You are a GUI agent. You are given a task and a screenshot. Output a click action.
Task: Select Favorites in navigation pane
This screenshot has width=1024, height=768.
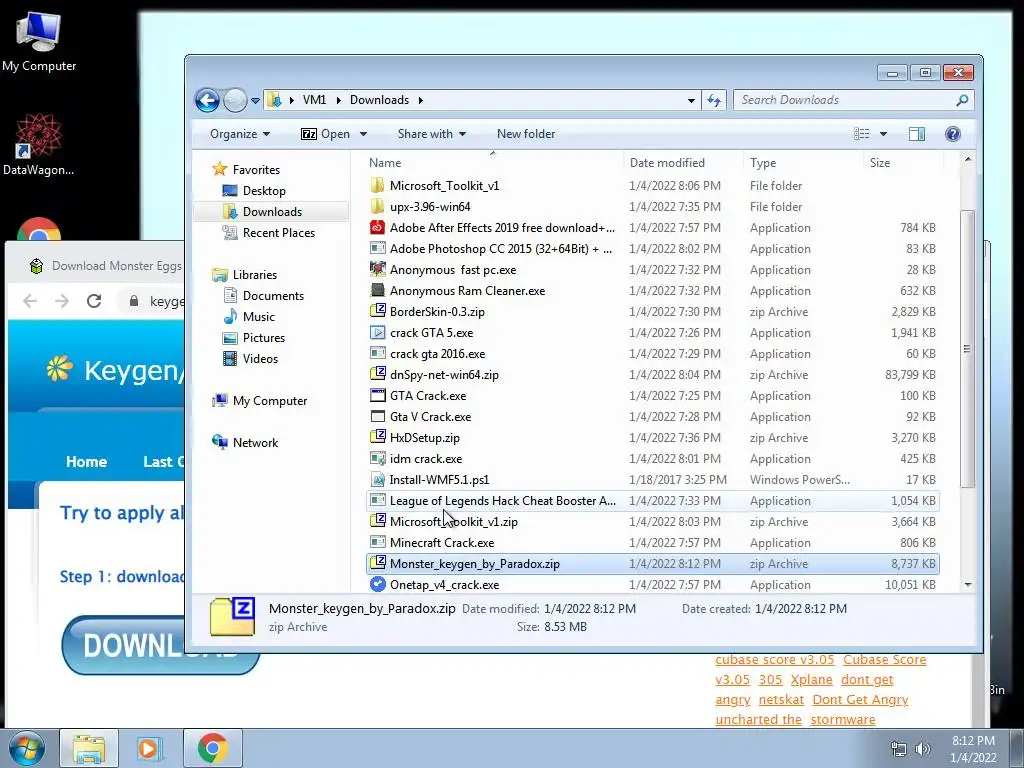pyautogui.click(x=256, y=170)
